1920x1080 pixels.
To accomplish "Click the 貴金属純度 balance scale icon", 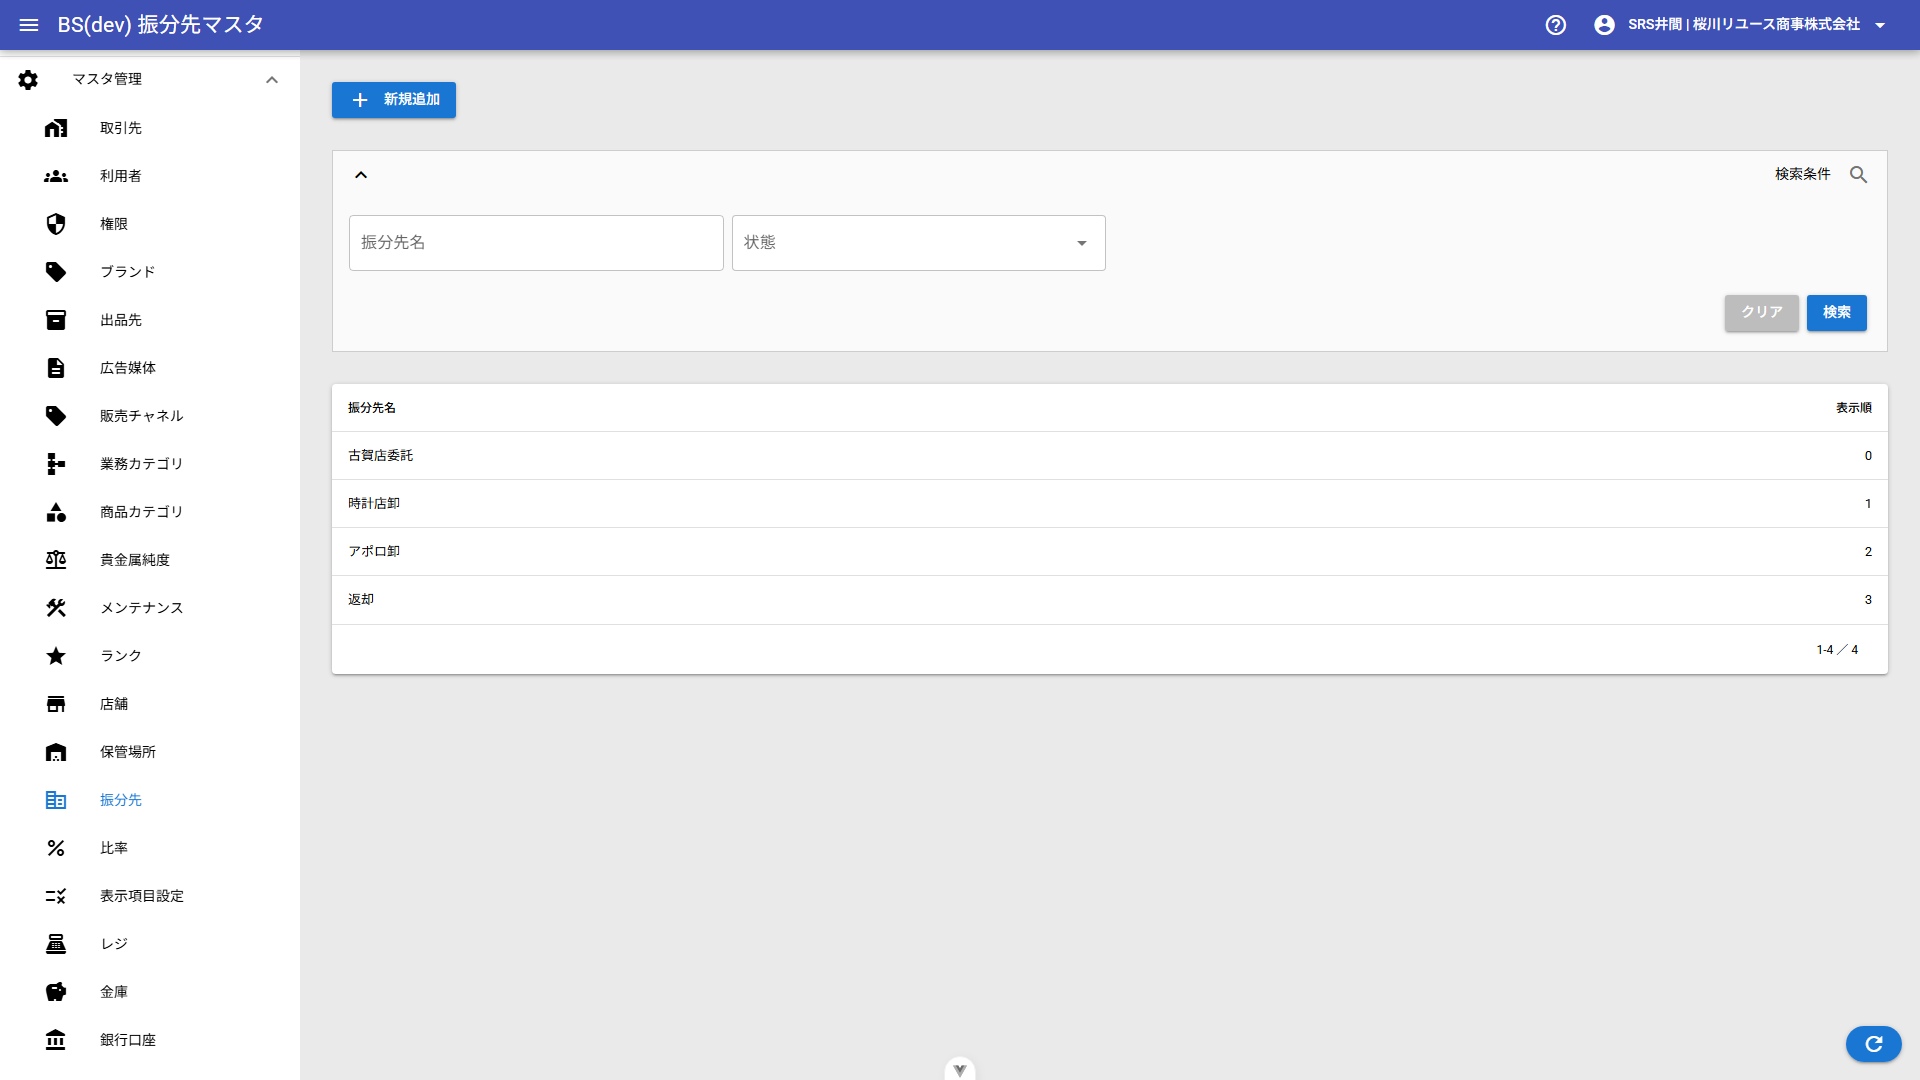I will tap(56, 560).
